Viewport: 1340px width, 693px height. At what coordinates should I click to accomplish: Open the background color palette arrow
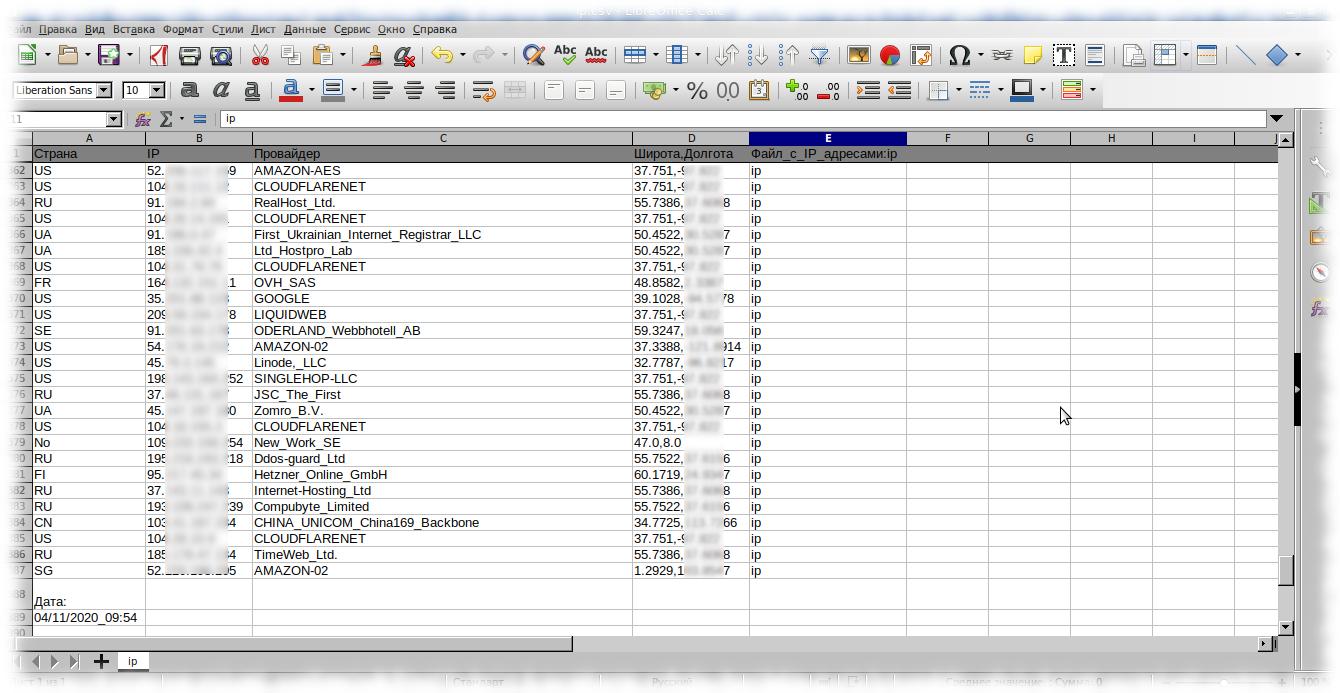[353, 90]
